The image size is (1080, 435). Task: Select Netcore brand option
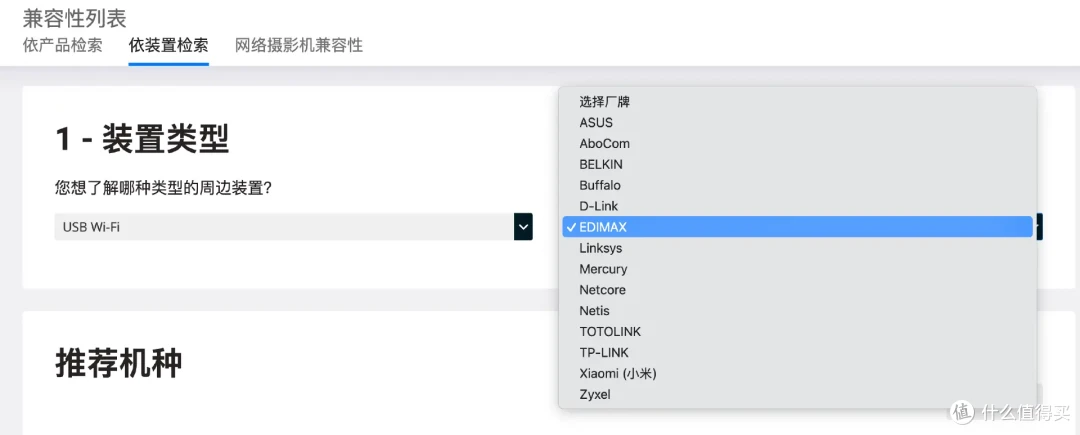[798, 290]
